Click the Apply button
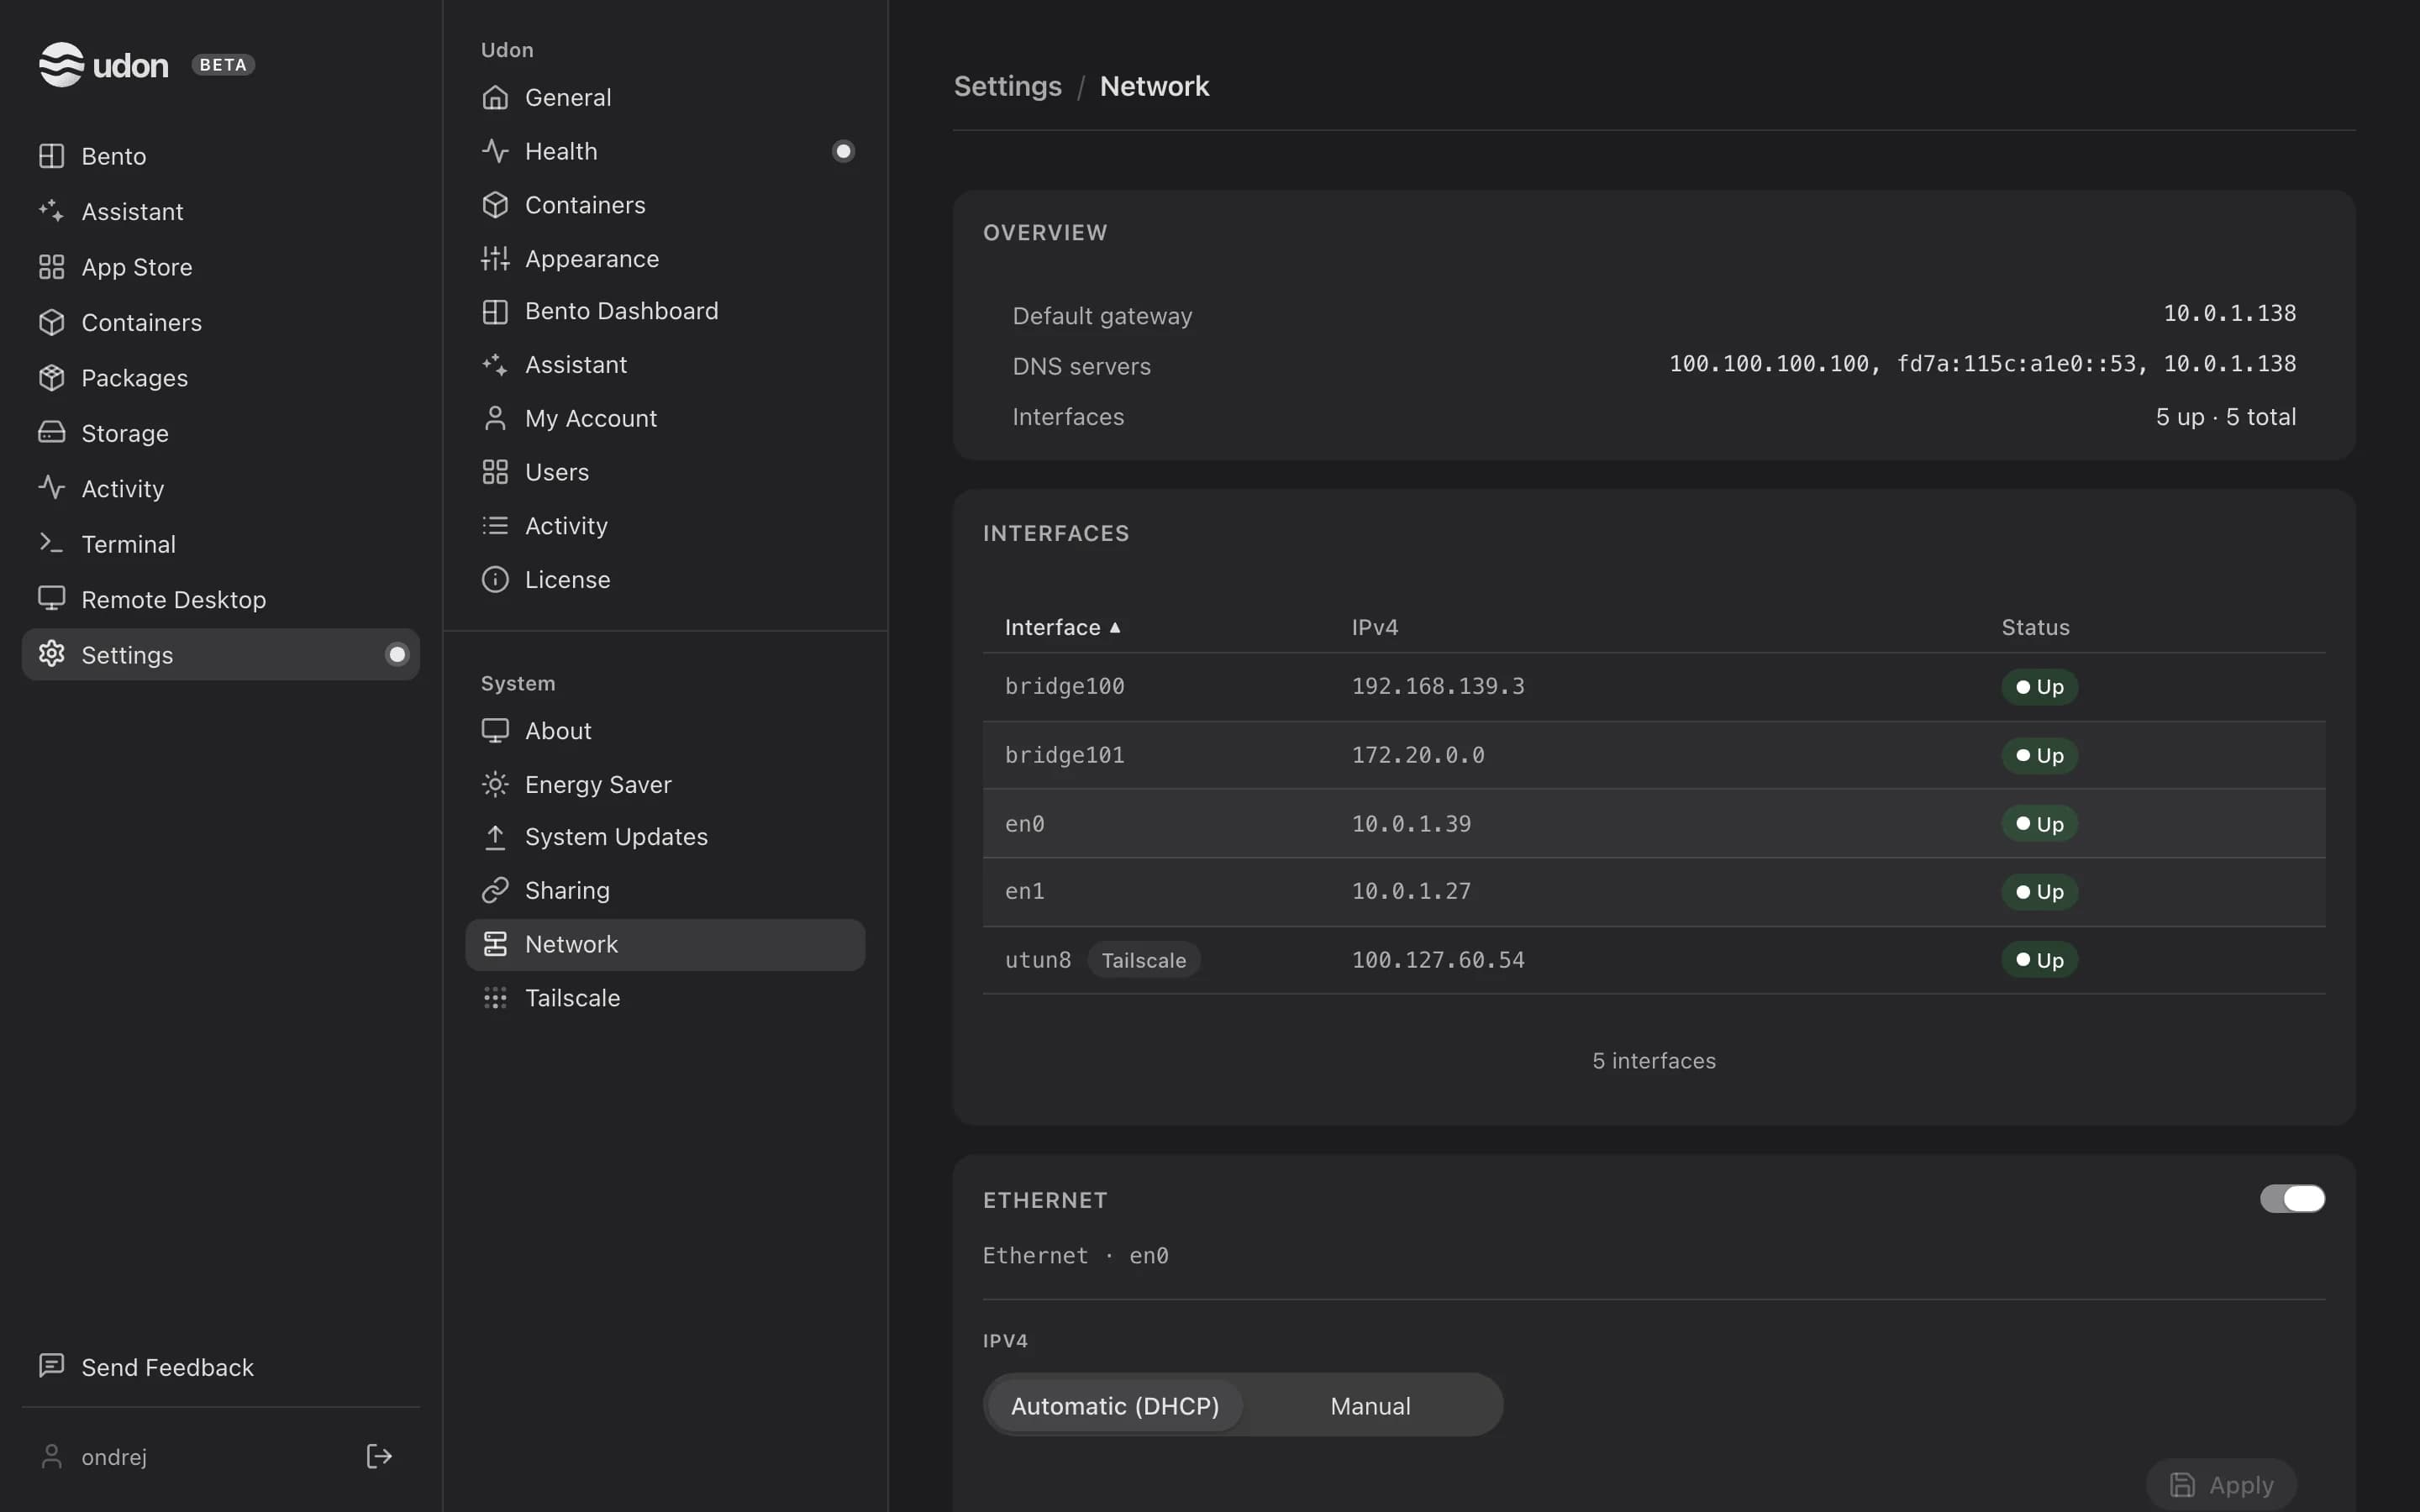The width and height of the screenshot is (2420, 1512). point(2221,1484)
